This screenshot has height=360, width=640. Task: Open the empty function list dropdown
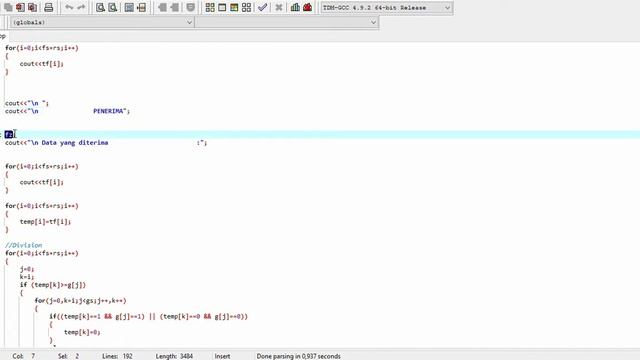[287, 22]
